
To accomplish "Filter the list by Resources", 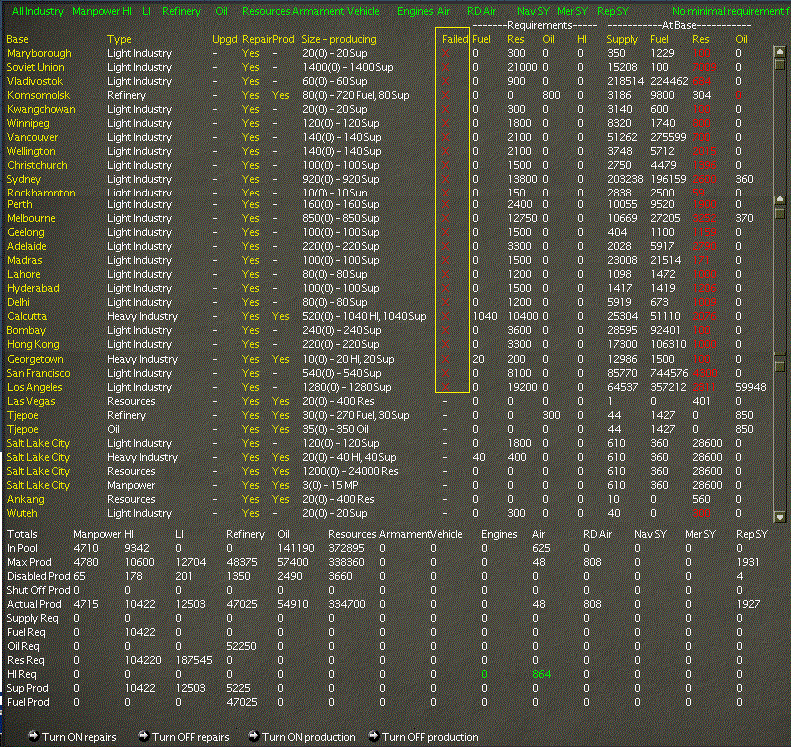I will [266, 11].
